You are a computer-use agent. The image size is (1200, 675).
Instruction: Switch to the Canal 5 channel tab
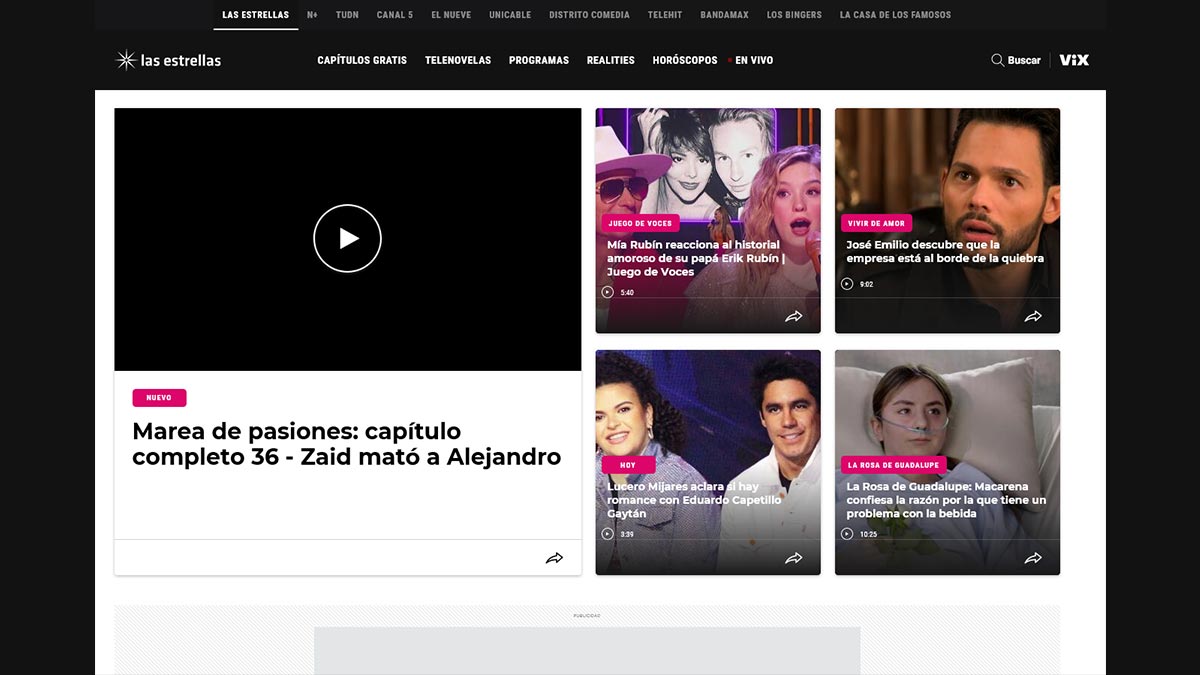click(394, 15)
